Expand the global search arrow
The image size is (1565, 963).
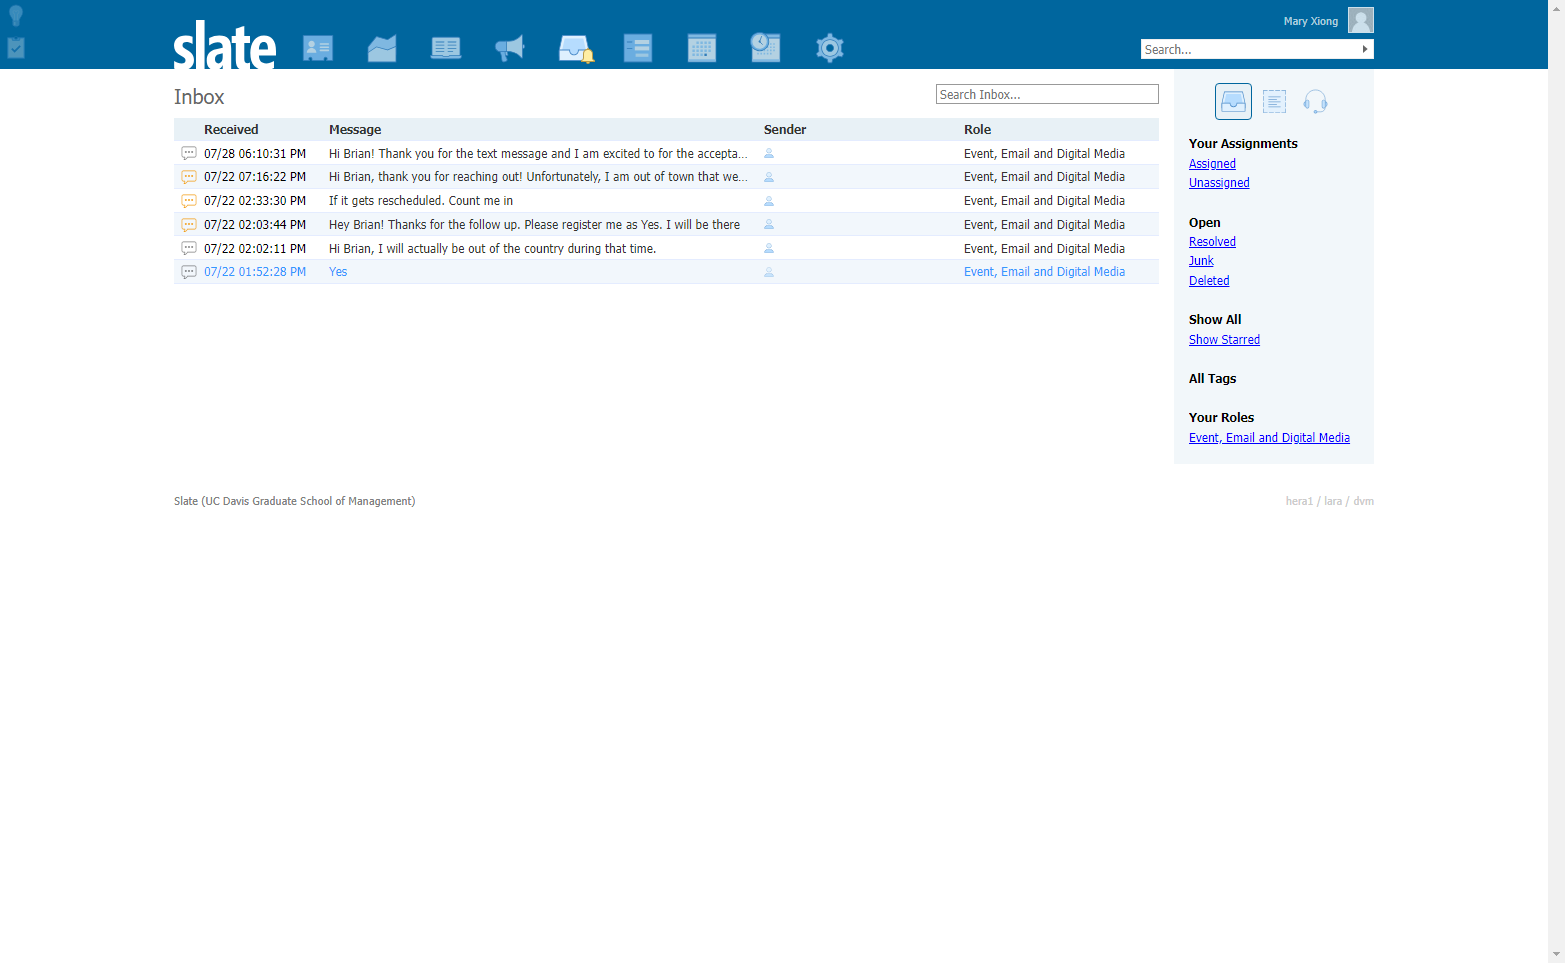tap(1364, 49)
